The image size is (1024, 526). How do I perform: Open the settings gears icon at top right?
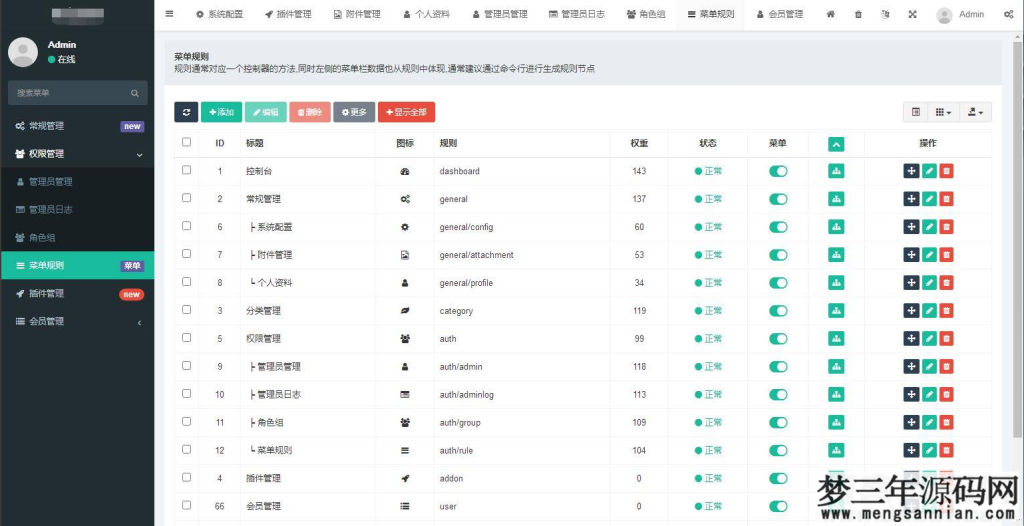1008,14
